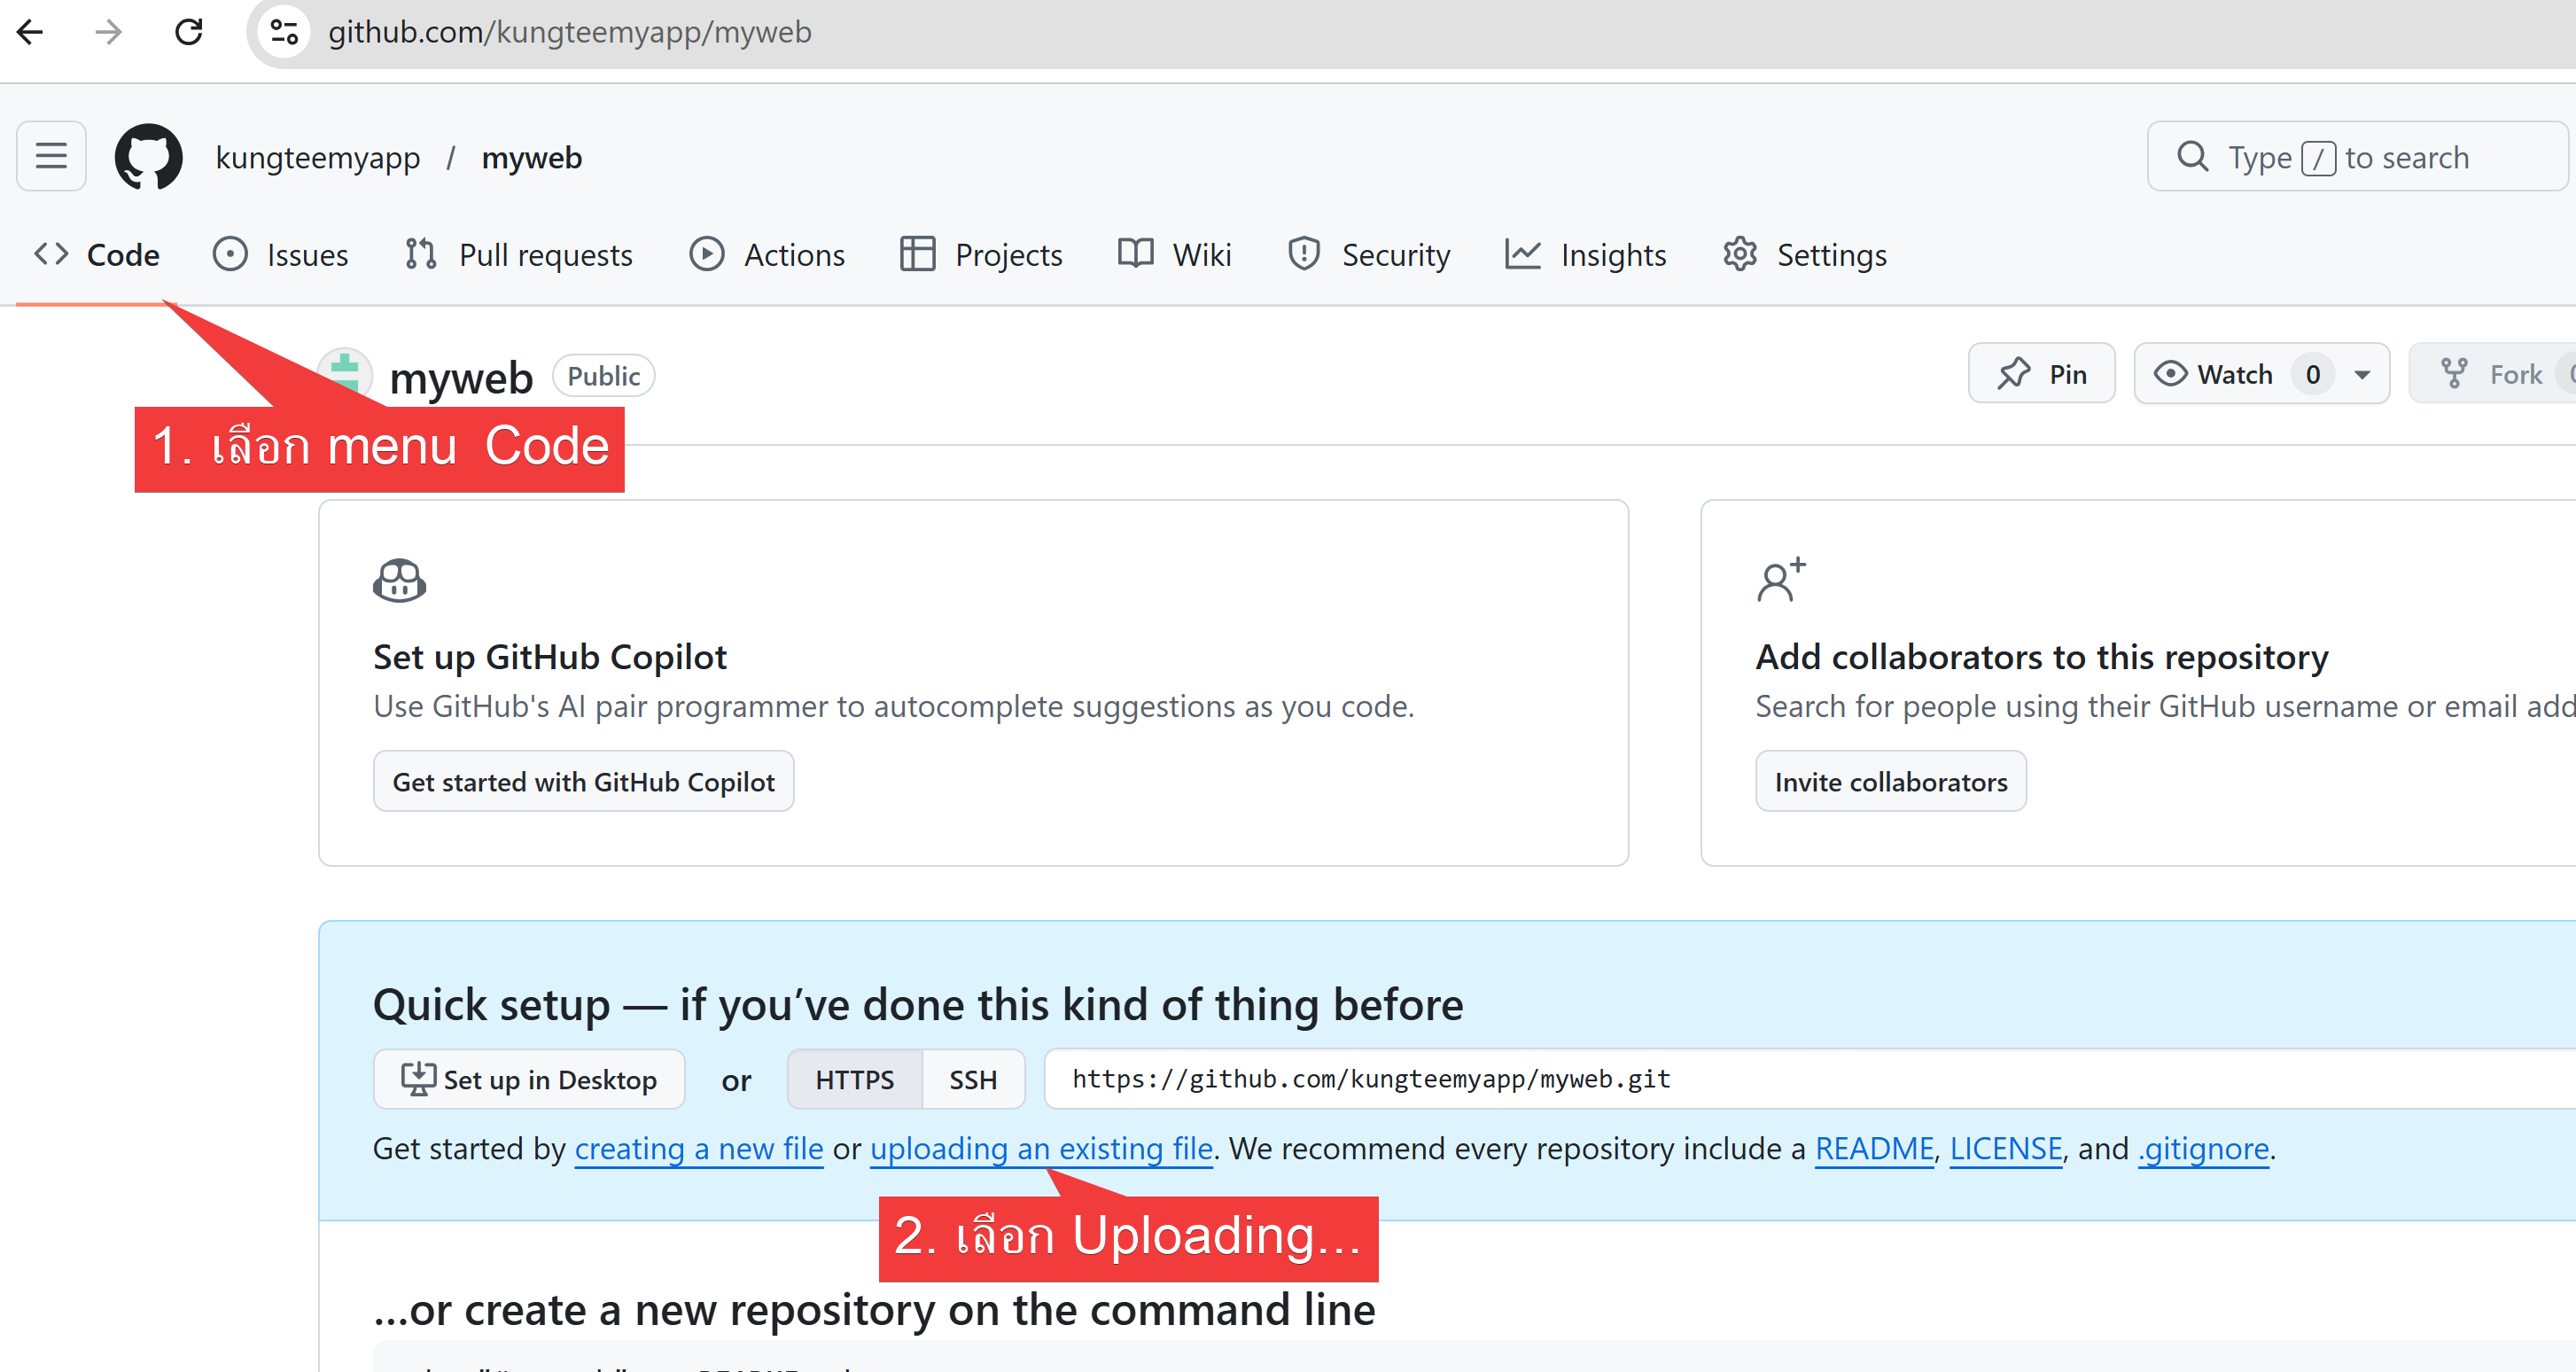Click the Set up in Desktop button
This screenshot has width=2576, height=1372.
[529, 1080]
